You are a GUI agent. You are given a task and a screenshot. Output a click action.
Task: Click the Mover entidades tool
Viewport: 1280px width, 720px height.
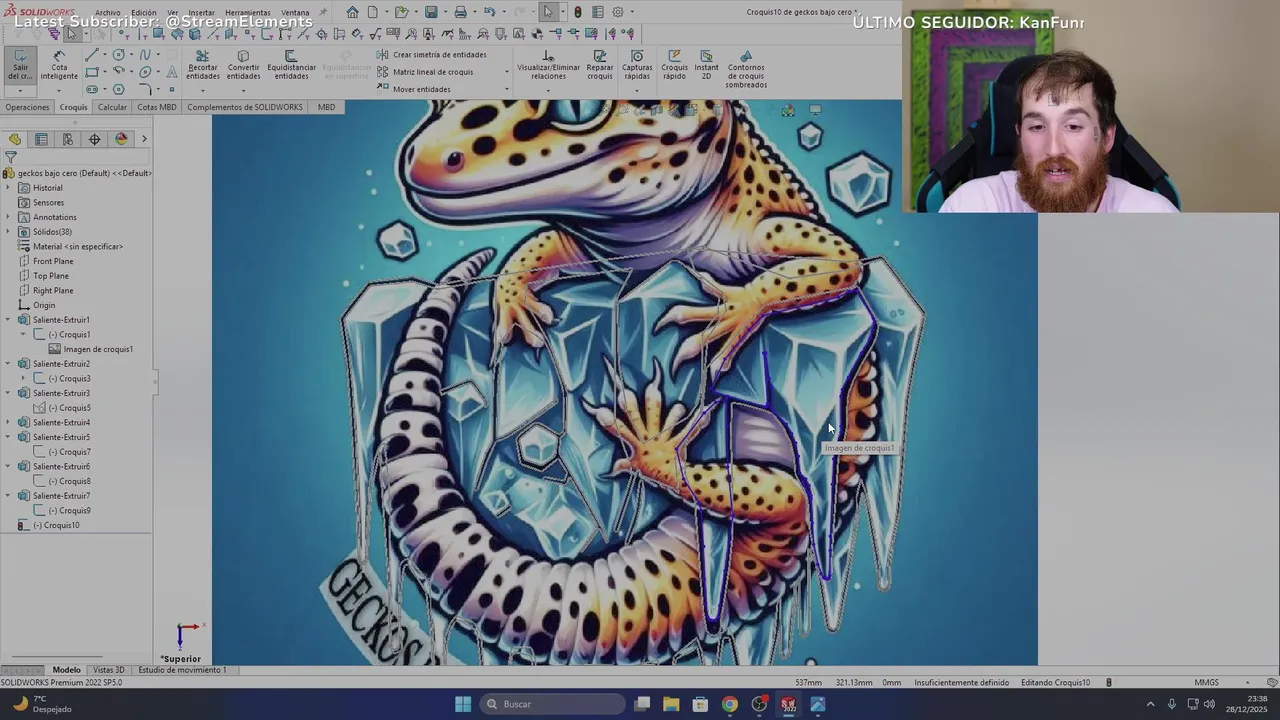tap(414, 89)
